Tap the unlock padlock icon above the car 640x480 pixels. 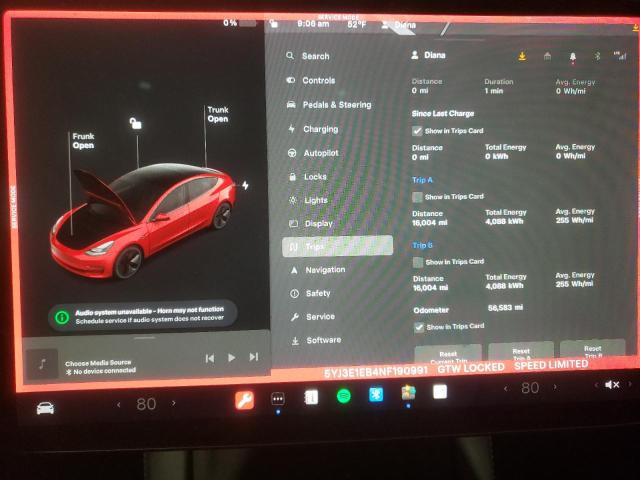click(x=136, y=123)
